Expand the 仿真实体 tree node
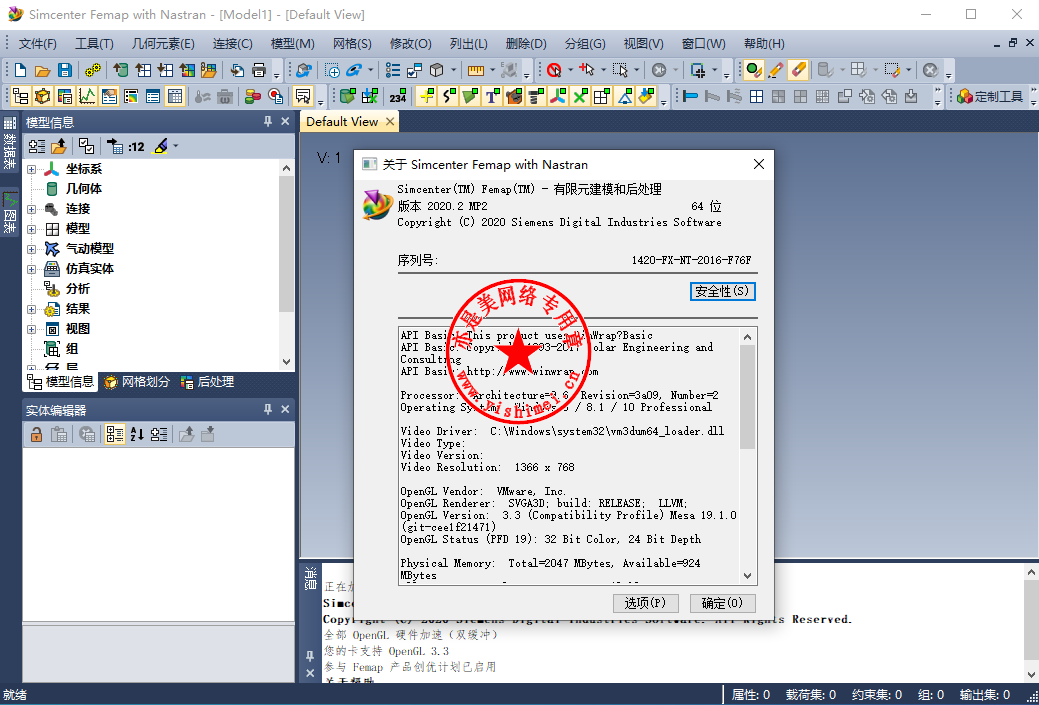Image resolution: width=1039 pixels, height=705 pixels. pos(31,269)
